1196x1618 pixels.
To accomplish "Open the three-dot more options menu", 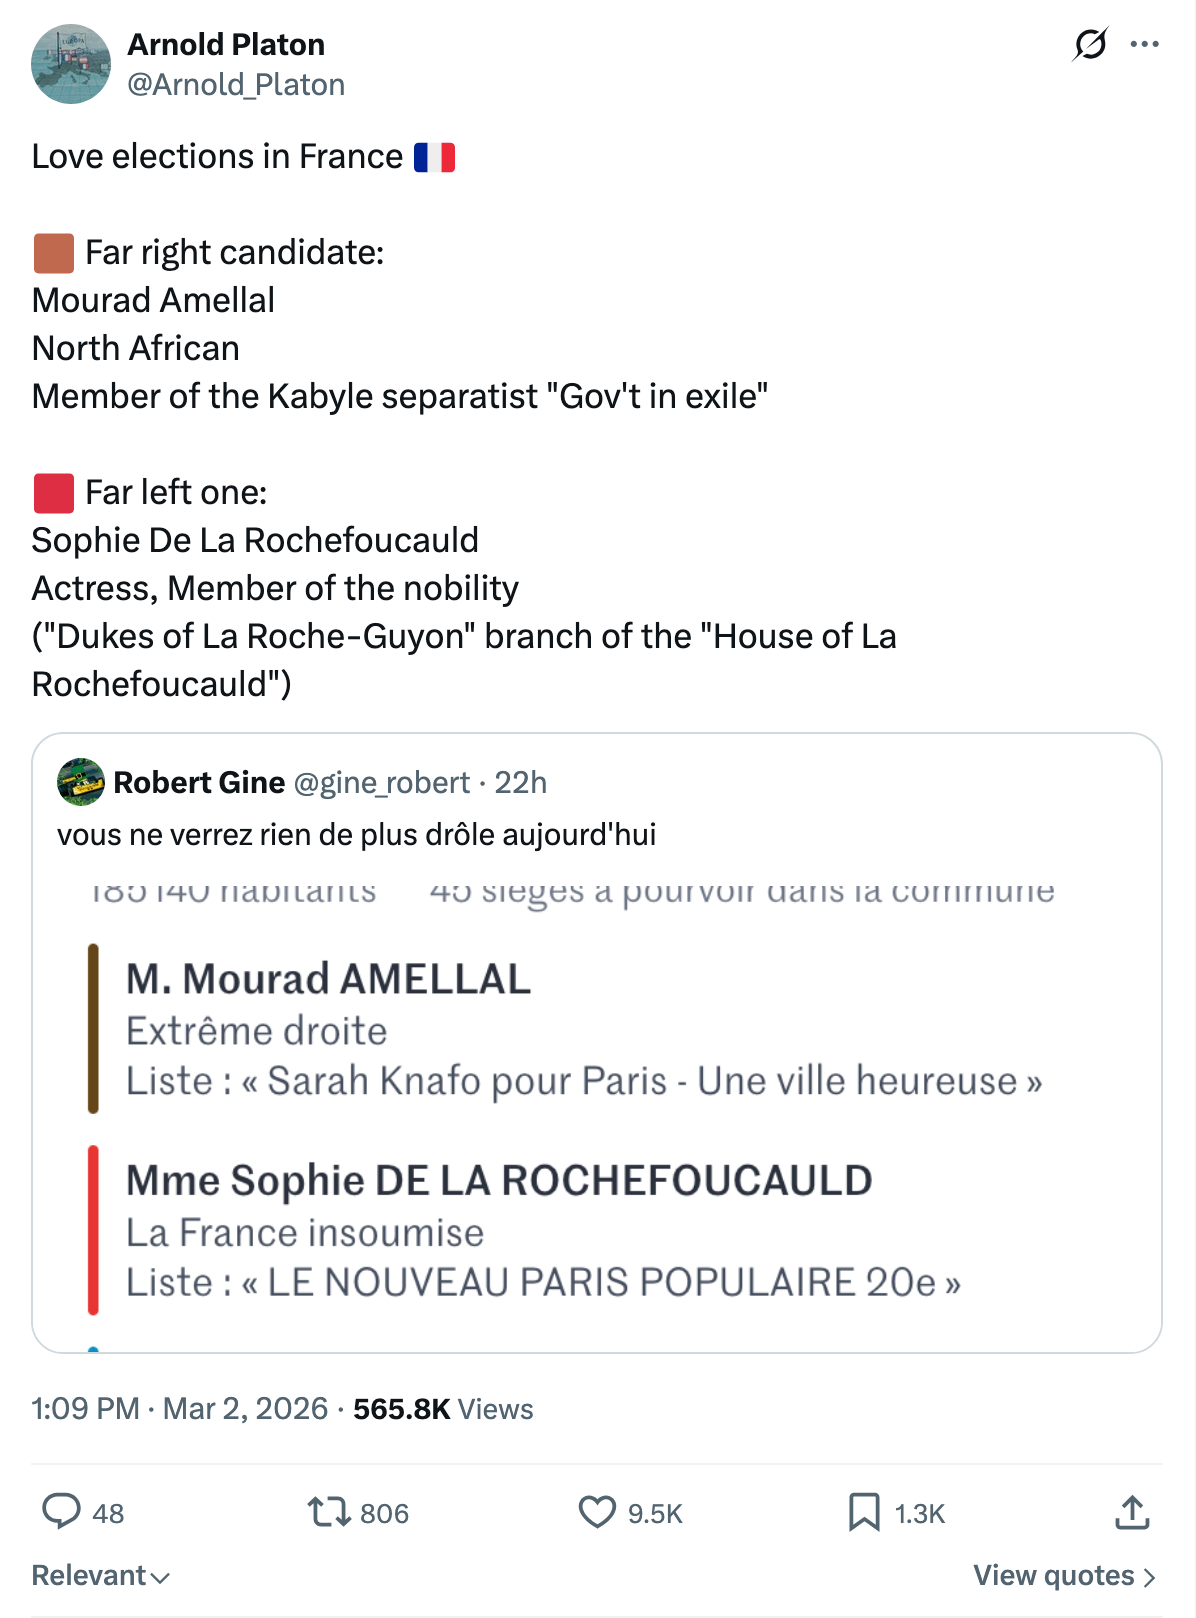I will pyautogui.click(x=1144, y=44).
